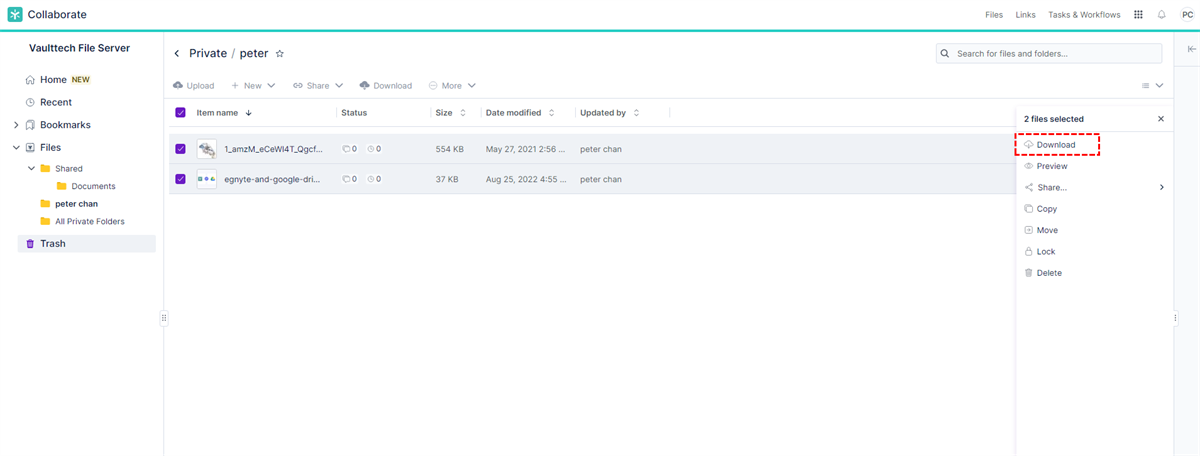
Task: Click the All Private Folders folder icon
Action: 45,221
